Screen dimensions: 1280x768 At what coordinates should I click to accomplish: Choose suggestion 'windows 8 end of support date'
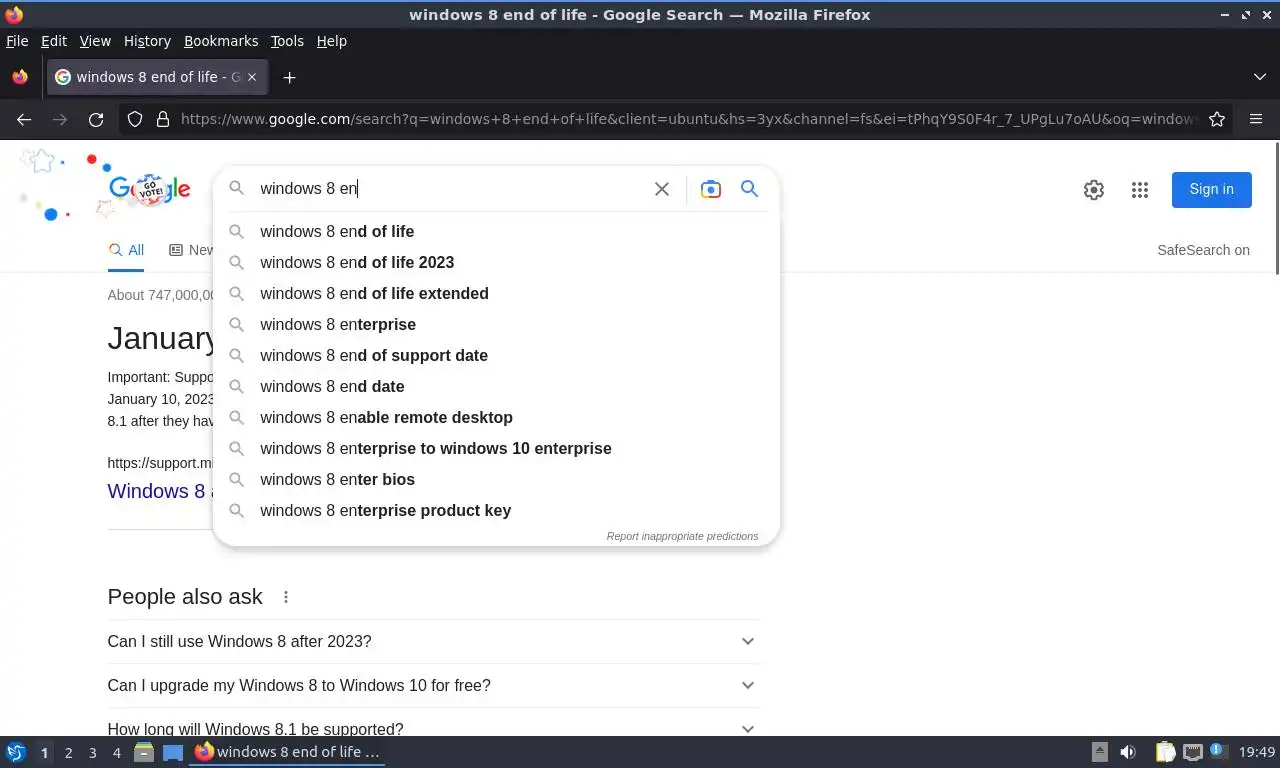[496, 355]
